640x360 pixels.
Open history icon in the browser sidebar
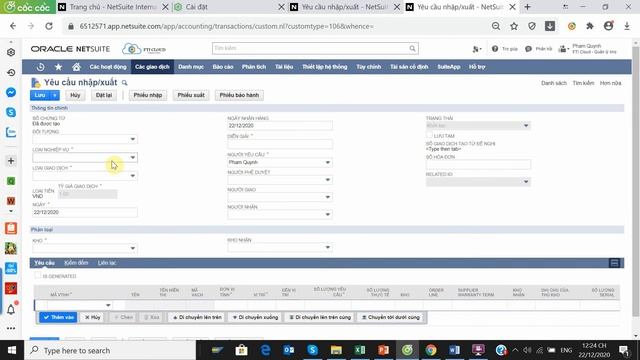(x=11, y=72)
